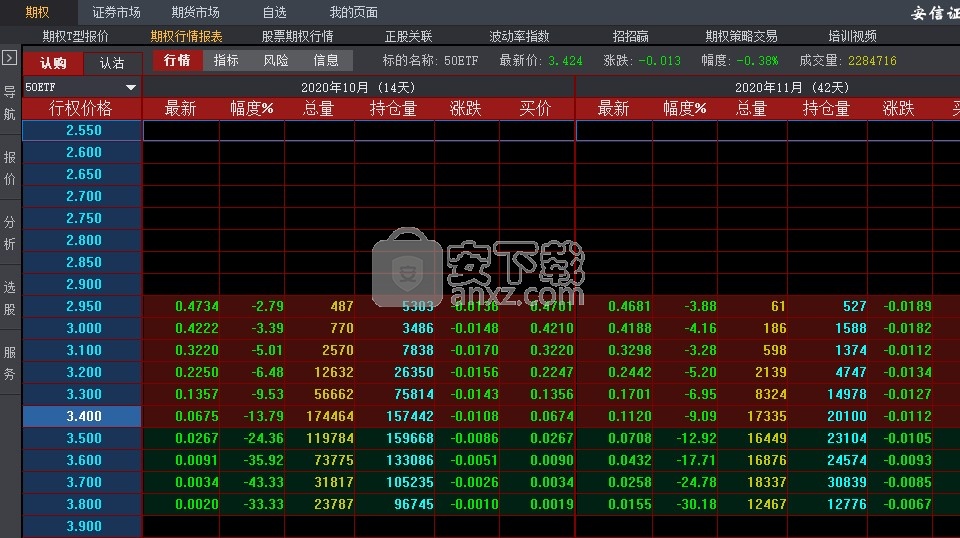Open the 导航 sidebar panel
The width and height of the screenshot is (960, 538).
tap(9, 102)
